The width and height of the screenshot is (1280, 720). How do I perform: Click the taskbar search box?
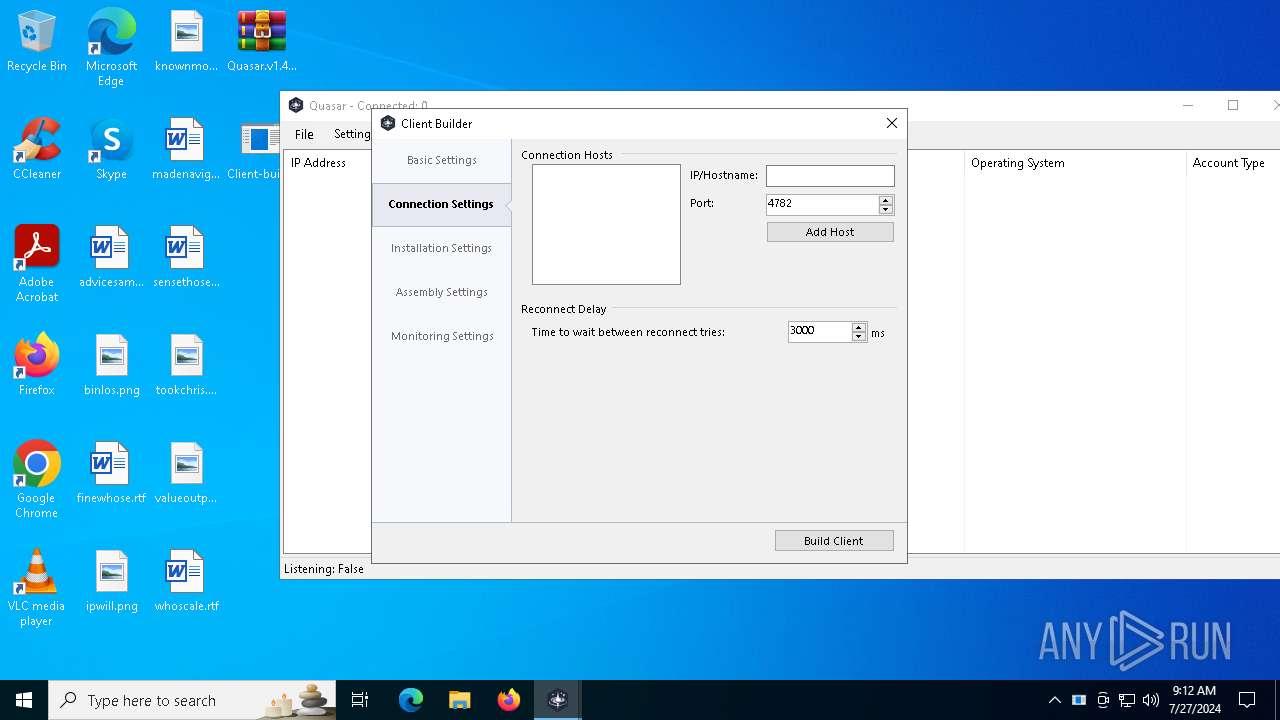click(x=194, y=700)
